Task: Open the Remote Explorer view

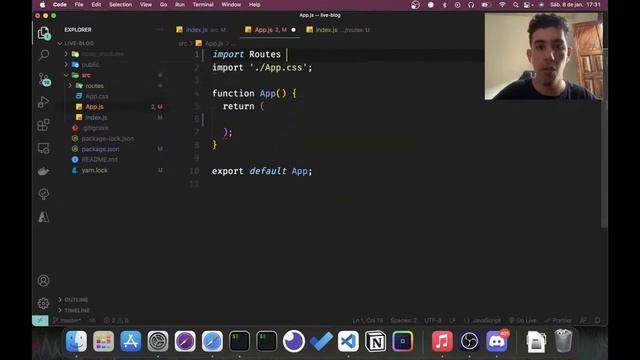Action: coord(44,148)
